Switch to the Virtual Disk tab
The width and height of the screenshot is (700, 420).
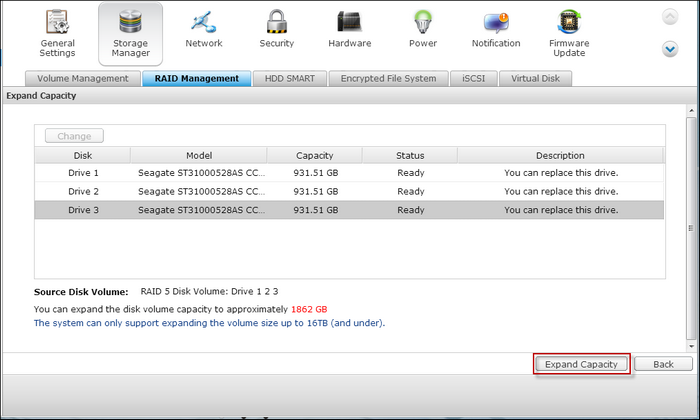(536, 78)
